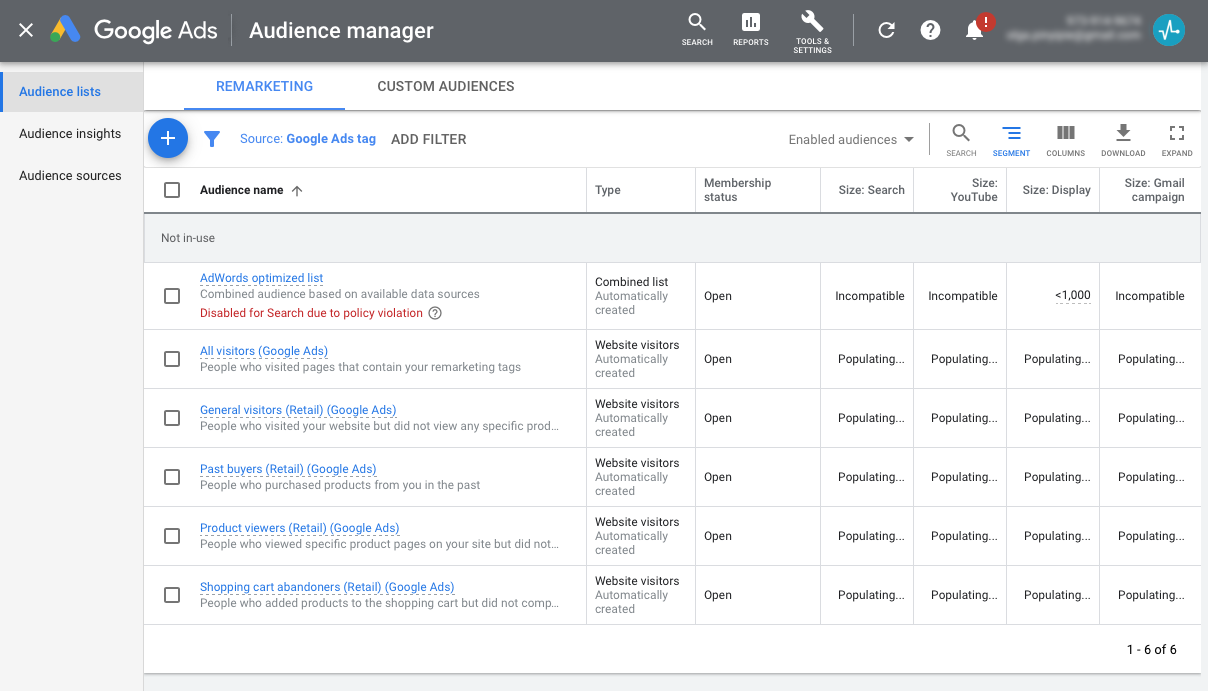Click the blue plus button to add audience
1208x691 pixels.
(x=168, y=139)
